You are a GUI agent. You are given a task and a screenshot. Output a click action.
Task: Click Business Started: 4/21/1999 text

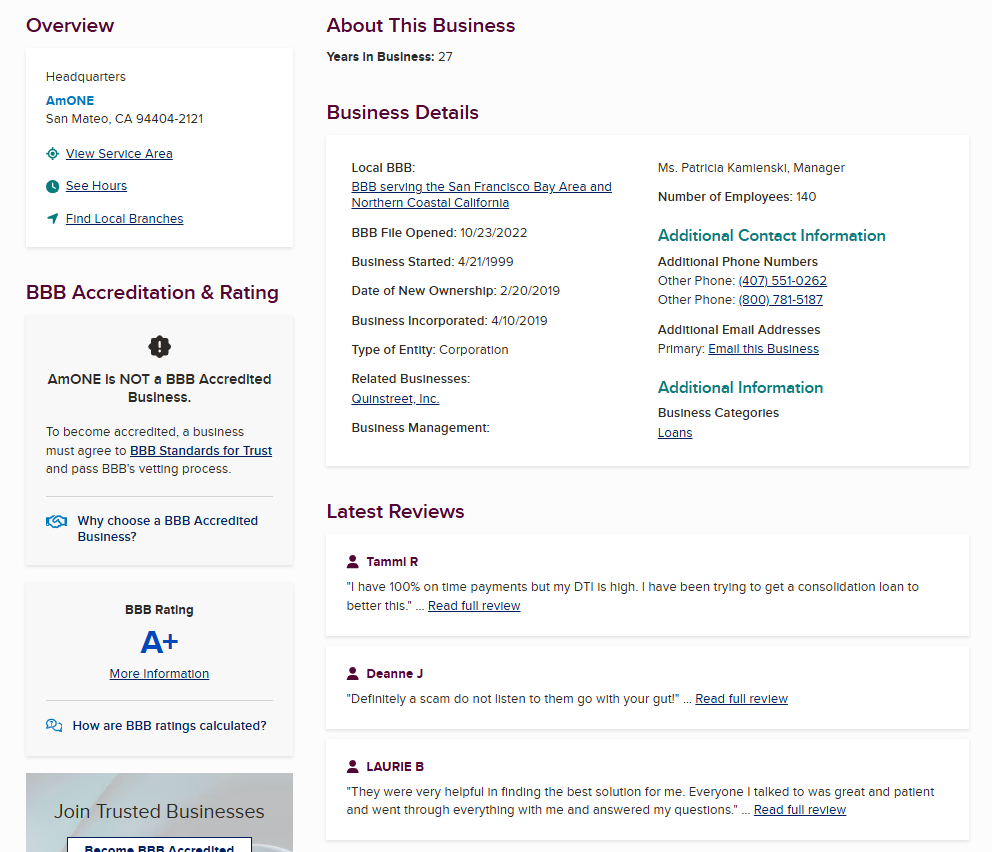point(432,262)
